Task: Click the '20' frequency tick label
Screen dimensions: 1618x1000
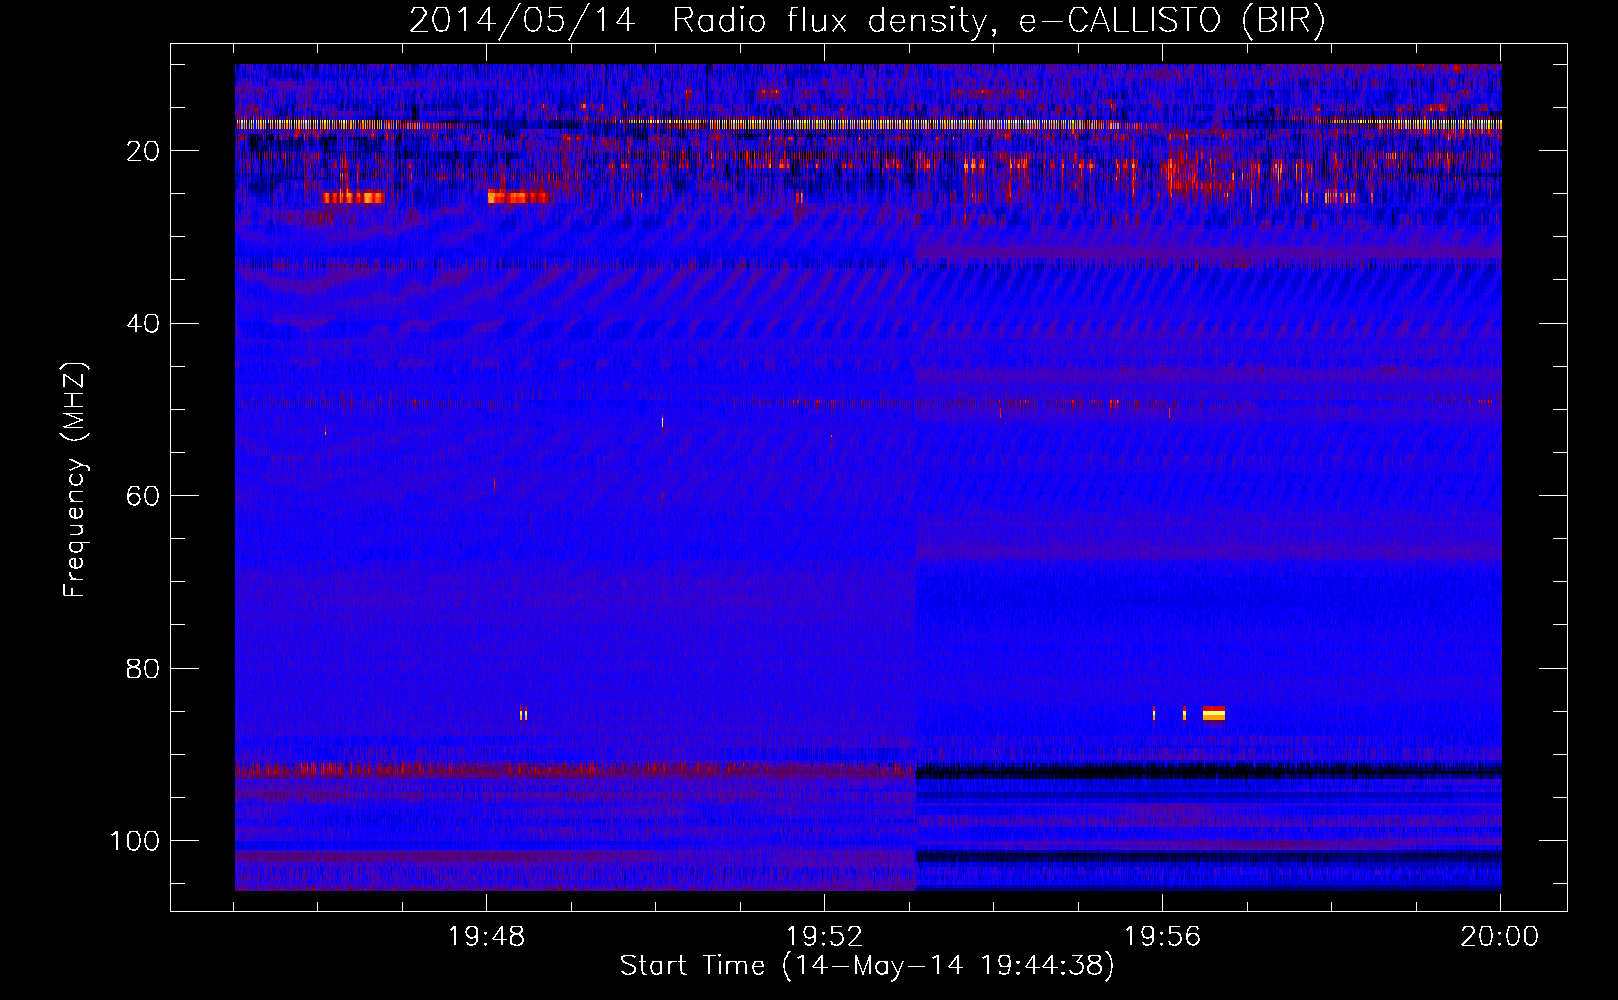Action: pyautogui.click(x=143, y=151)
